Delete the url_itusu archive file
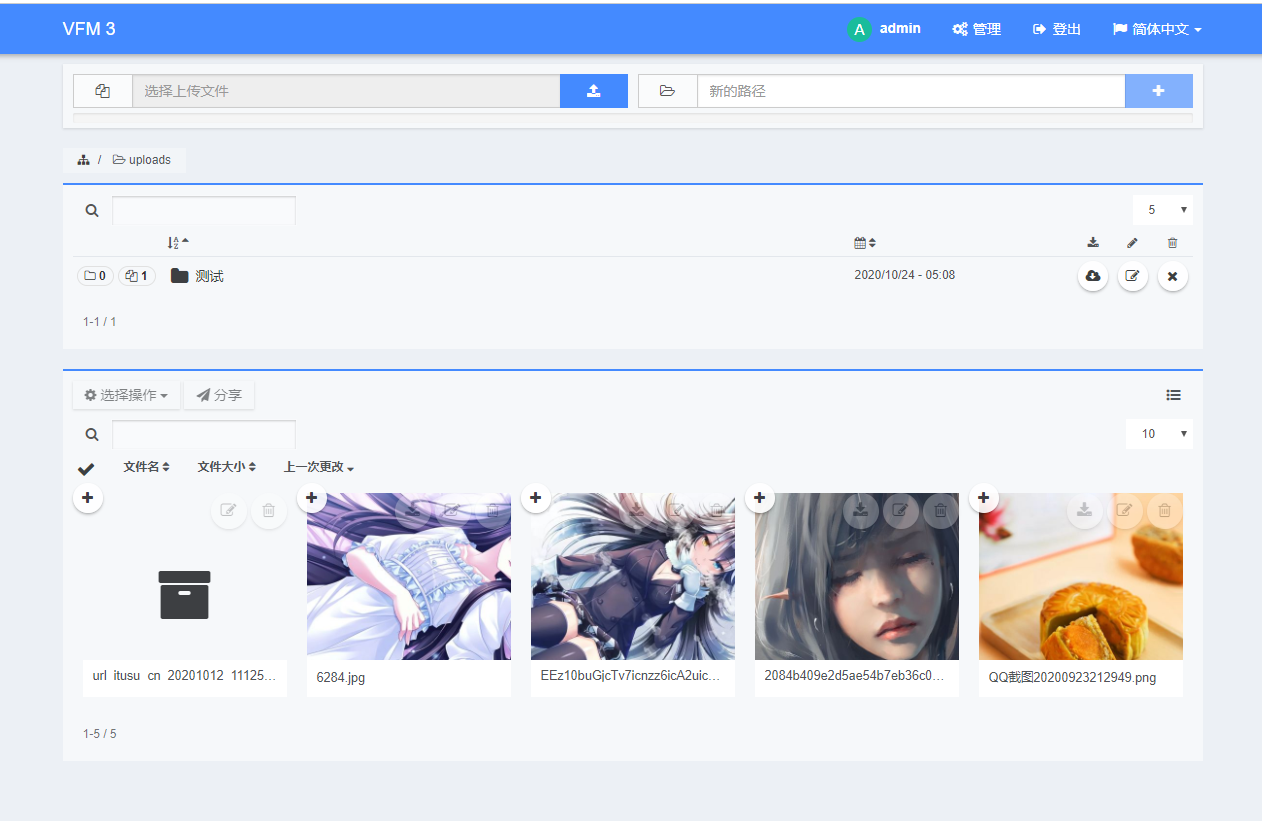The height and width of the screenshot is (821, 1262). (x=268, y=511)
